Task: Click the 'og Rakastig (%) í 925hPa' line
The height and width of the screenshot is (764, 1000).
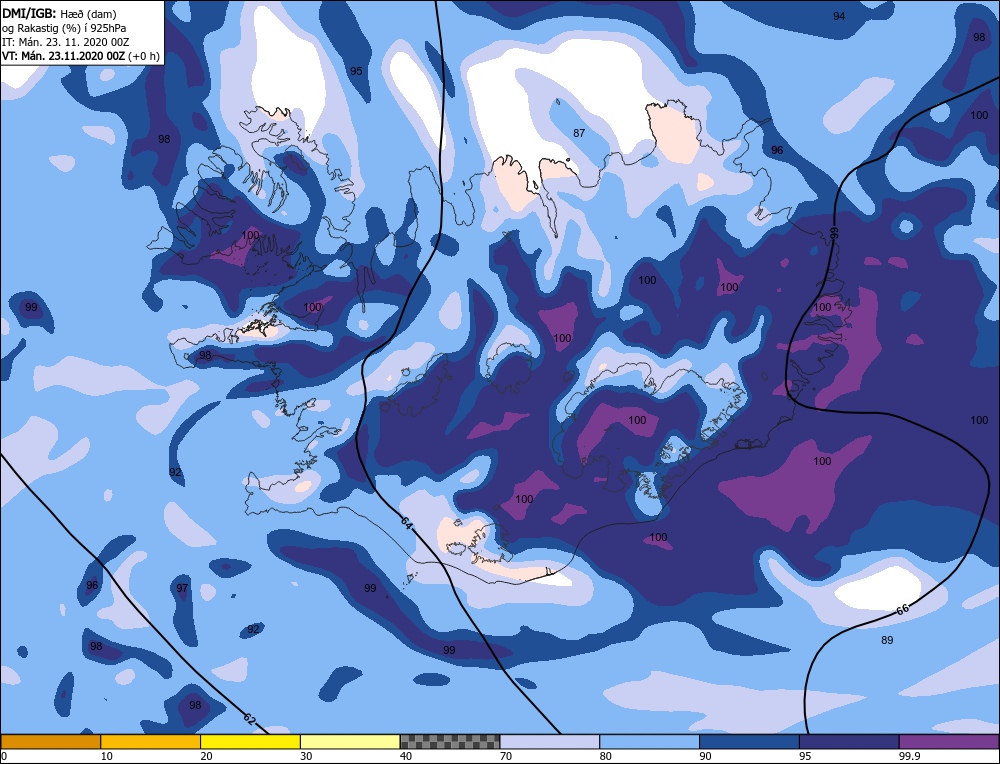Action: pyautogui.click(x=64, y=28)
